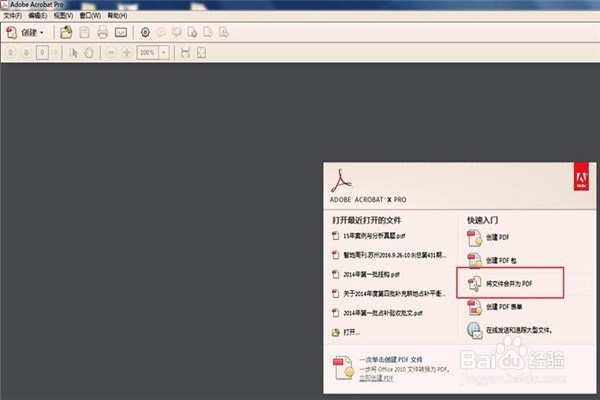This screenshot has width=600, height=400.
Task: Click the green folder icon beside 打开...
Action: coord(336,332)
